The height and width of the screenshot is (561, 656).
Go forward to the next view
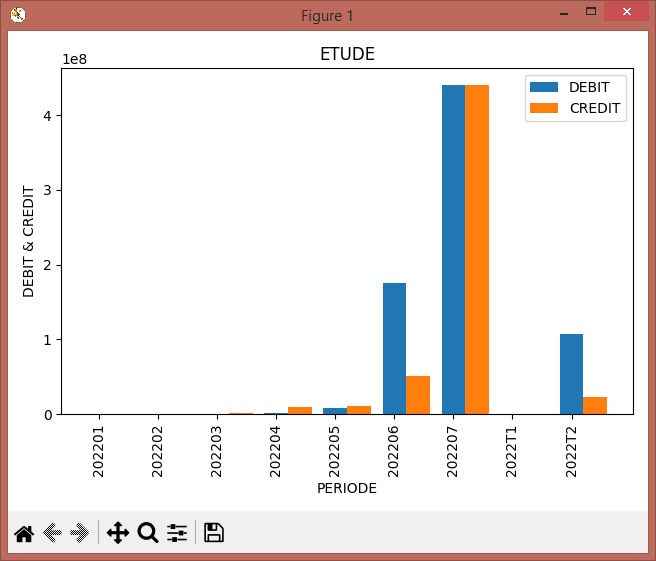[x=80, y=533]
